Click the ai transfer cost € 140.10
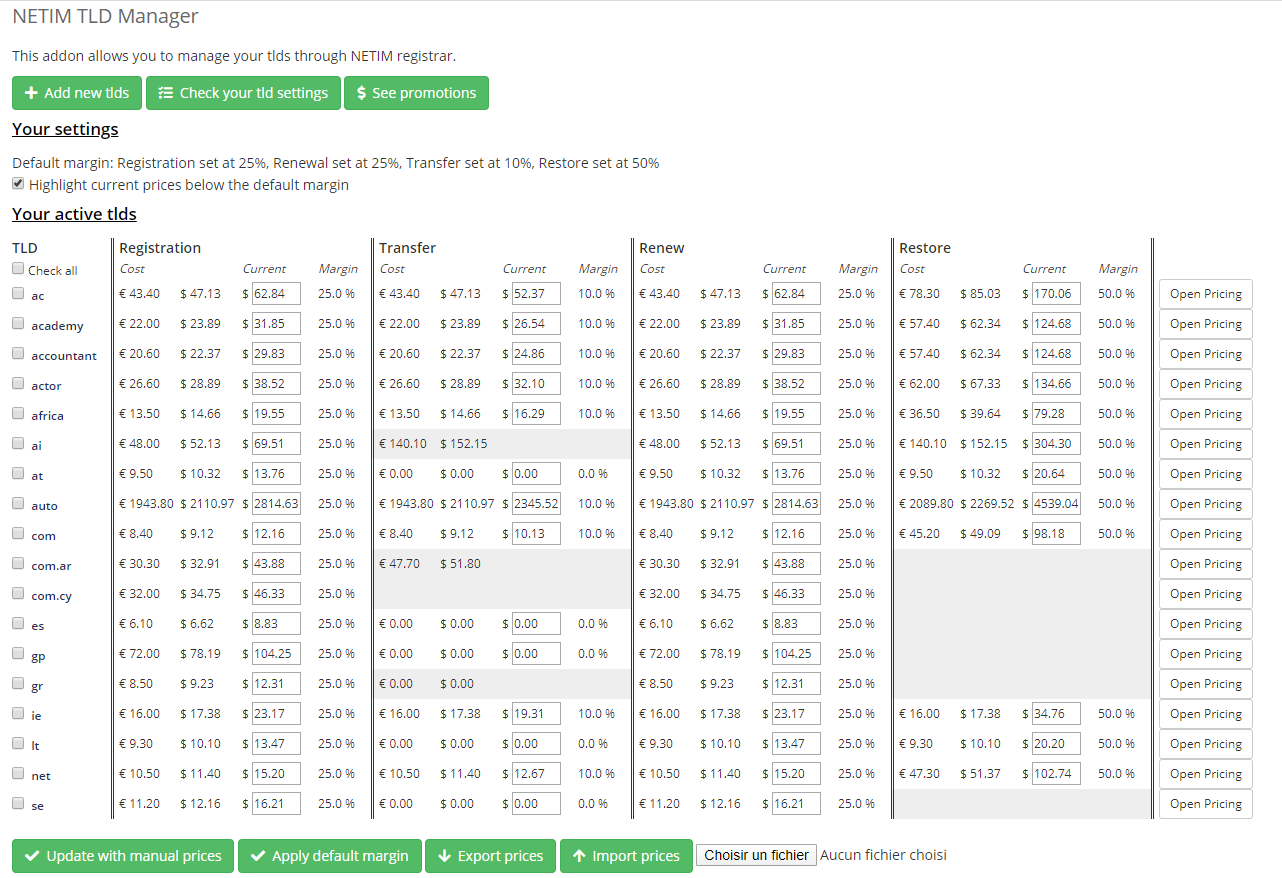The image size is (1282, 878). coord(403,444)
